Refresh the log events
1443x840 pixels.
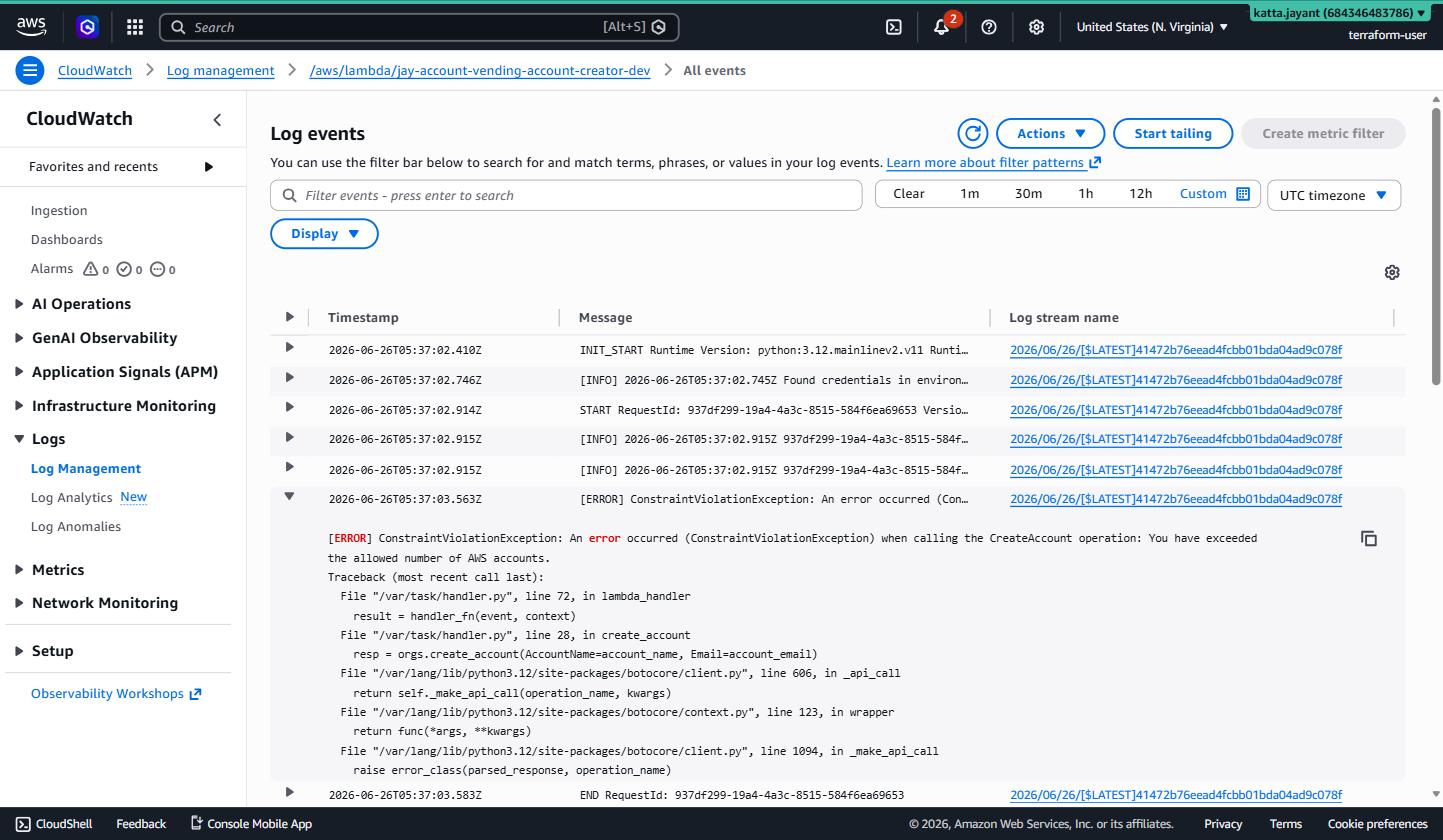(x=972, y=133)
